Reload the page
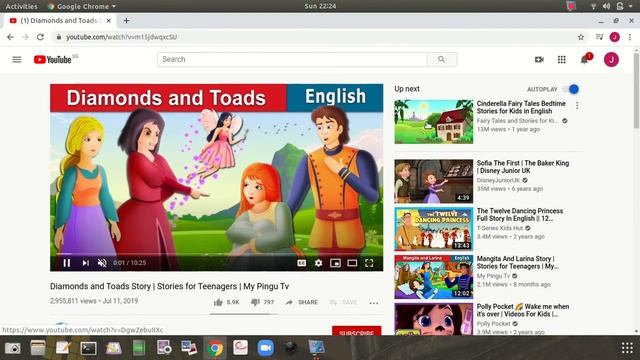 pyautogui.click(x=40, y=37)
